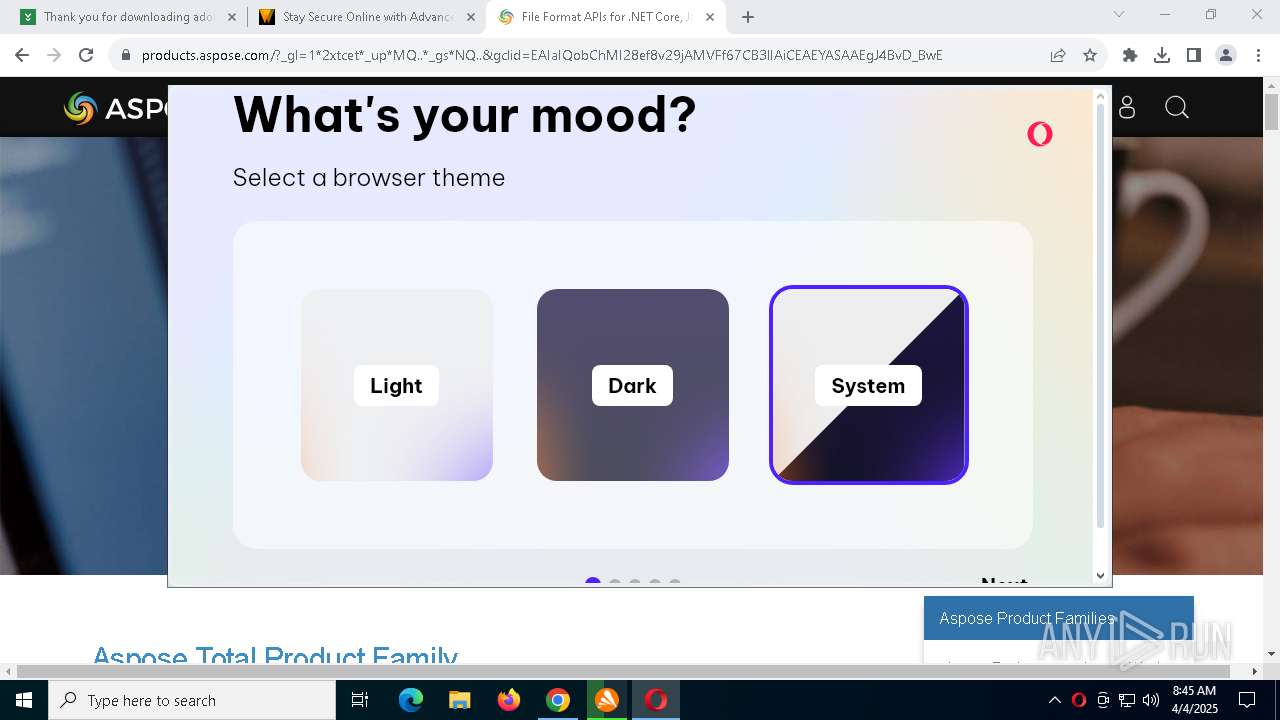The height and width of the screenshot is (720, 1280).
Task: Focus the address bar URL
Action: point(542,55)
